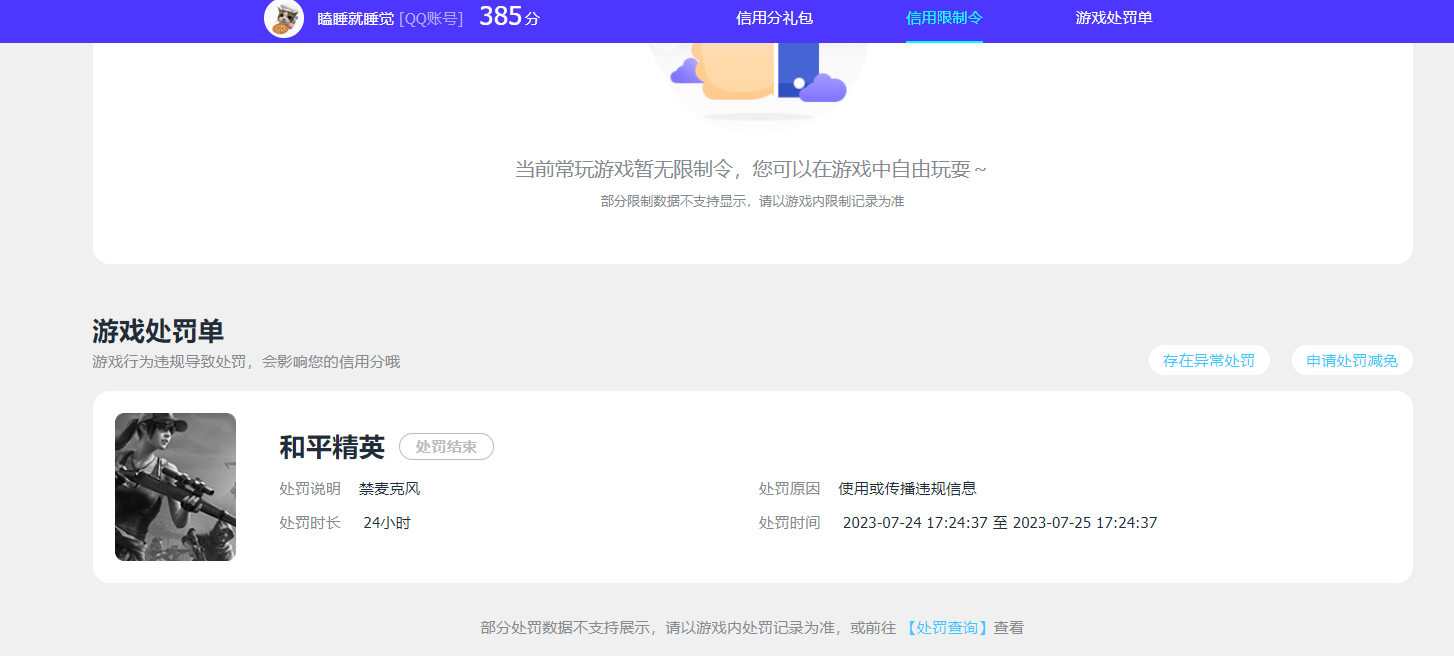
Task: Click the 申请处罚减免 button
Action: pos(1352,360)
